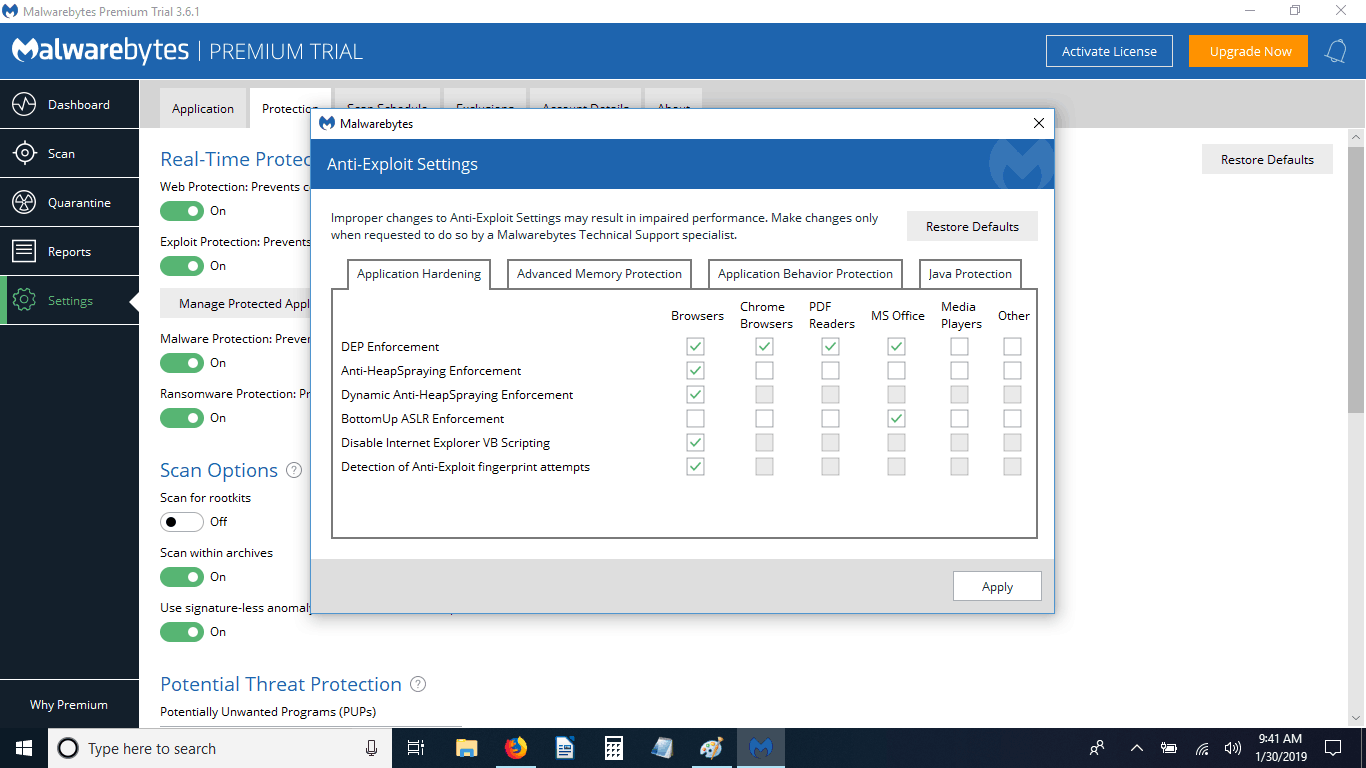Click Activate License button

pos(1109,51)
